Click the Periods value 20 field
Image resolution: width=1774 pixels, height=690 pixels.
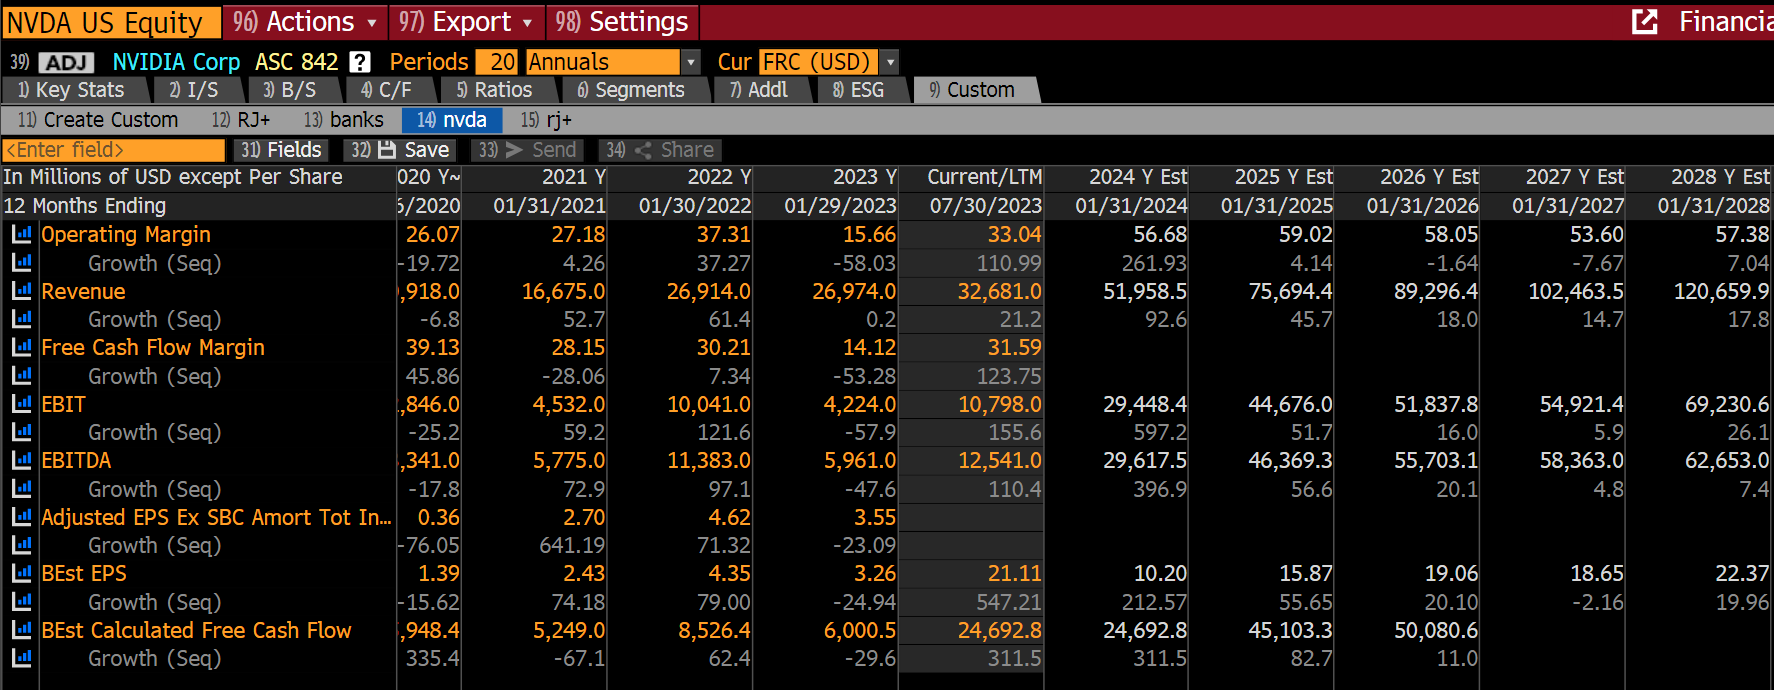(x=497, y=62)
